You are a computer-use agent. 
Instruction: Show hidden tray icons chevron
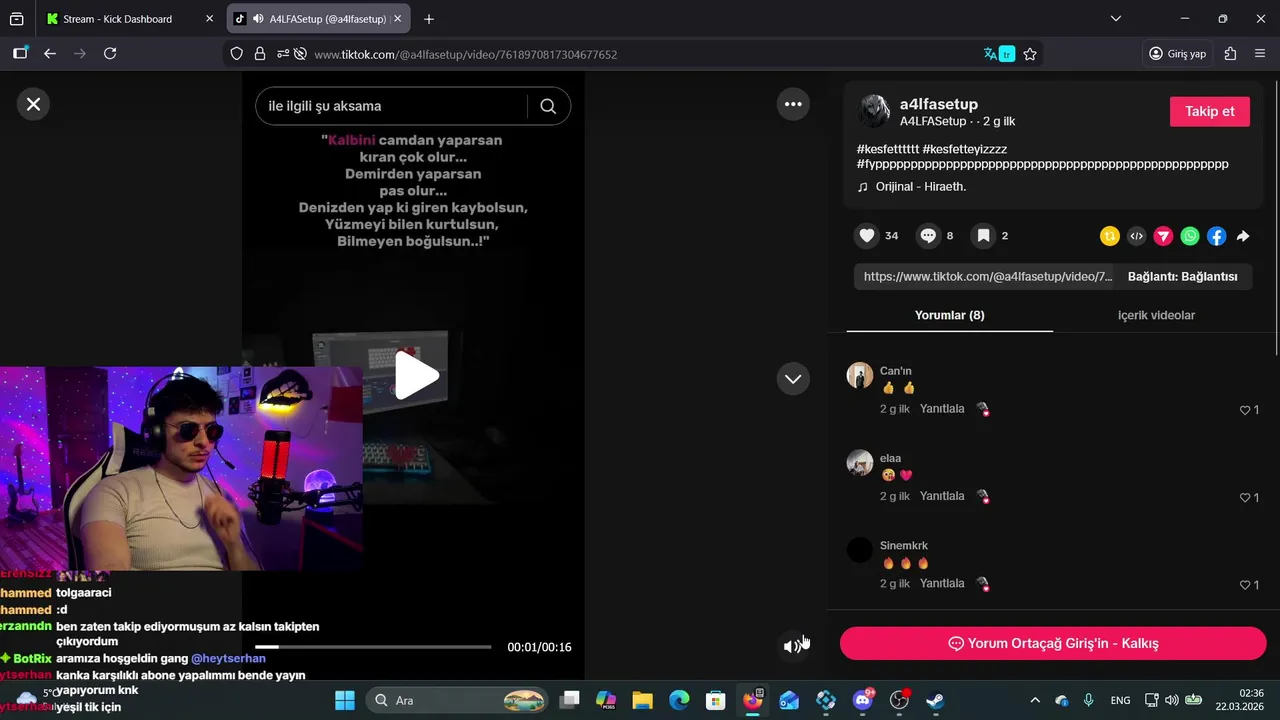pos(1035,700)
